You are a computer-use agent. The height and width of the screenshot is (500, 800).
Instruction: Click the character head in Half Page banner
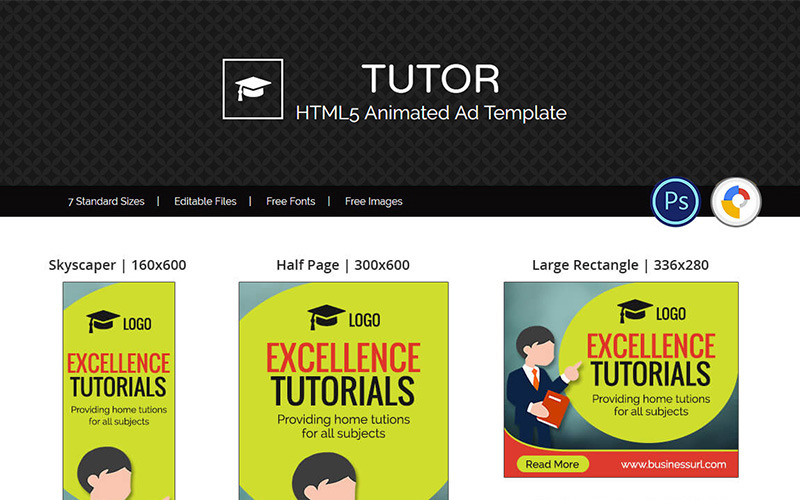[324, 477]
